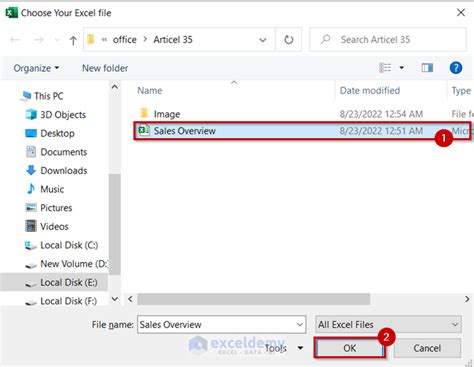Sort by Date modified column
This screenshot has width=474, height=367.
pyautogui.click(x=370, y=90)
